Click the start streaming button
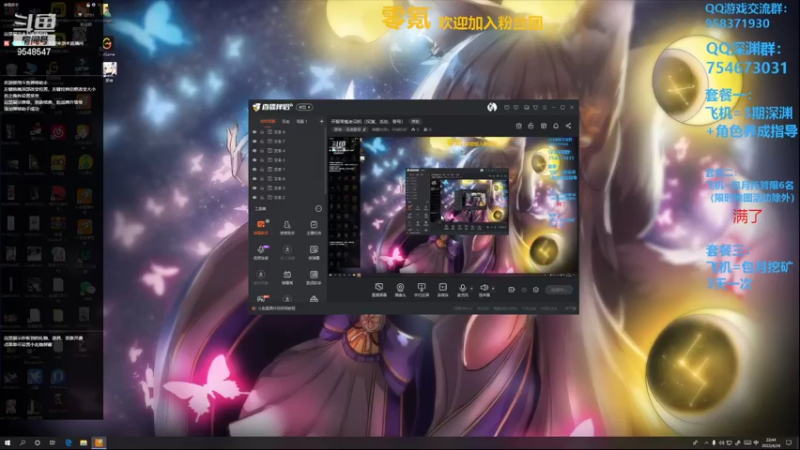800x450 pixels. tap(559, 289)
